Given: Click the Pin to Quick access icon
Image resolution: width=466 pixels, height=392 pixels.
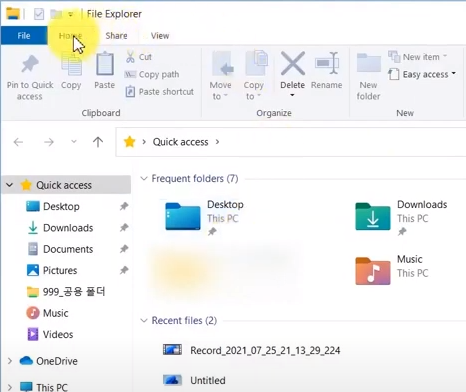Looking at the screenshot, I should point(30,64).
